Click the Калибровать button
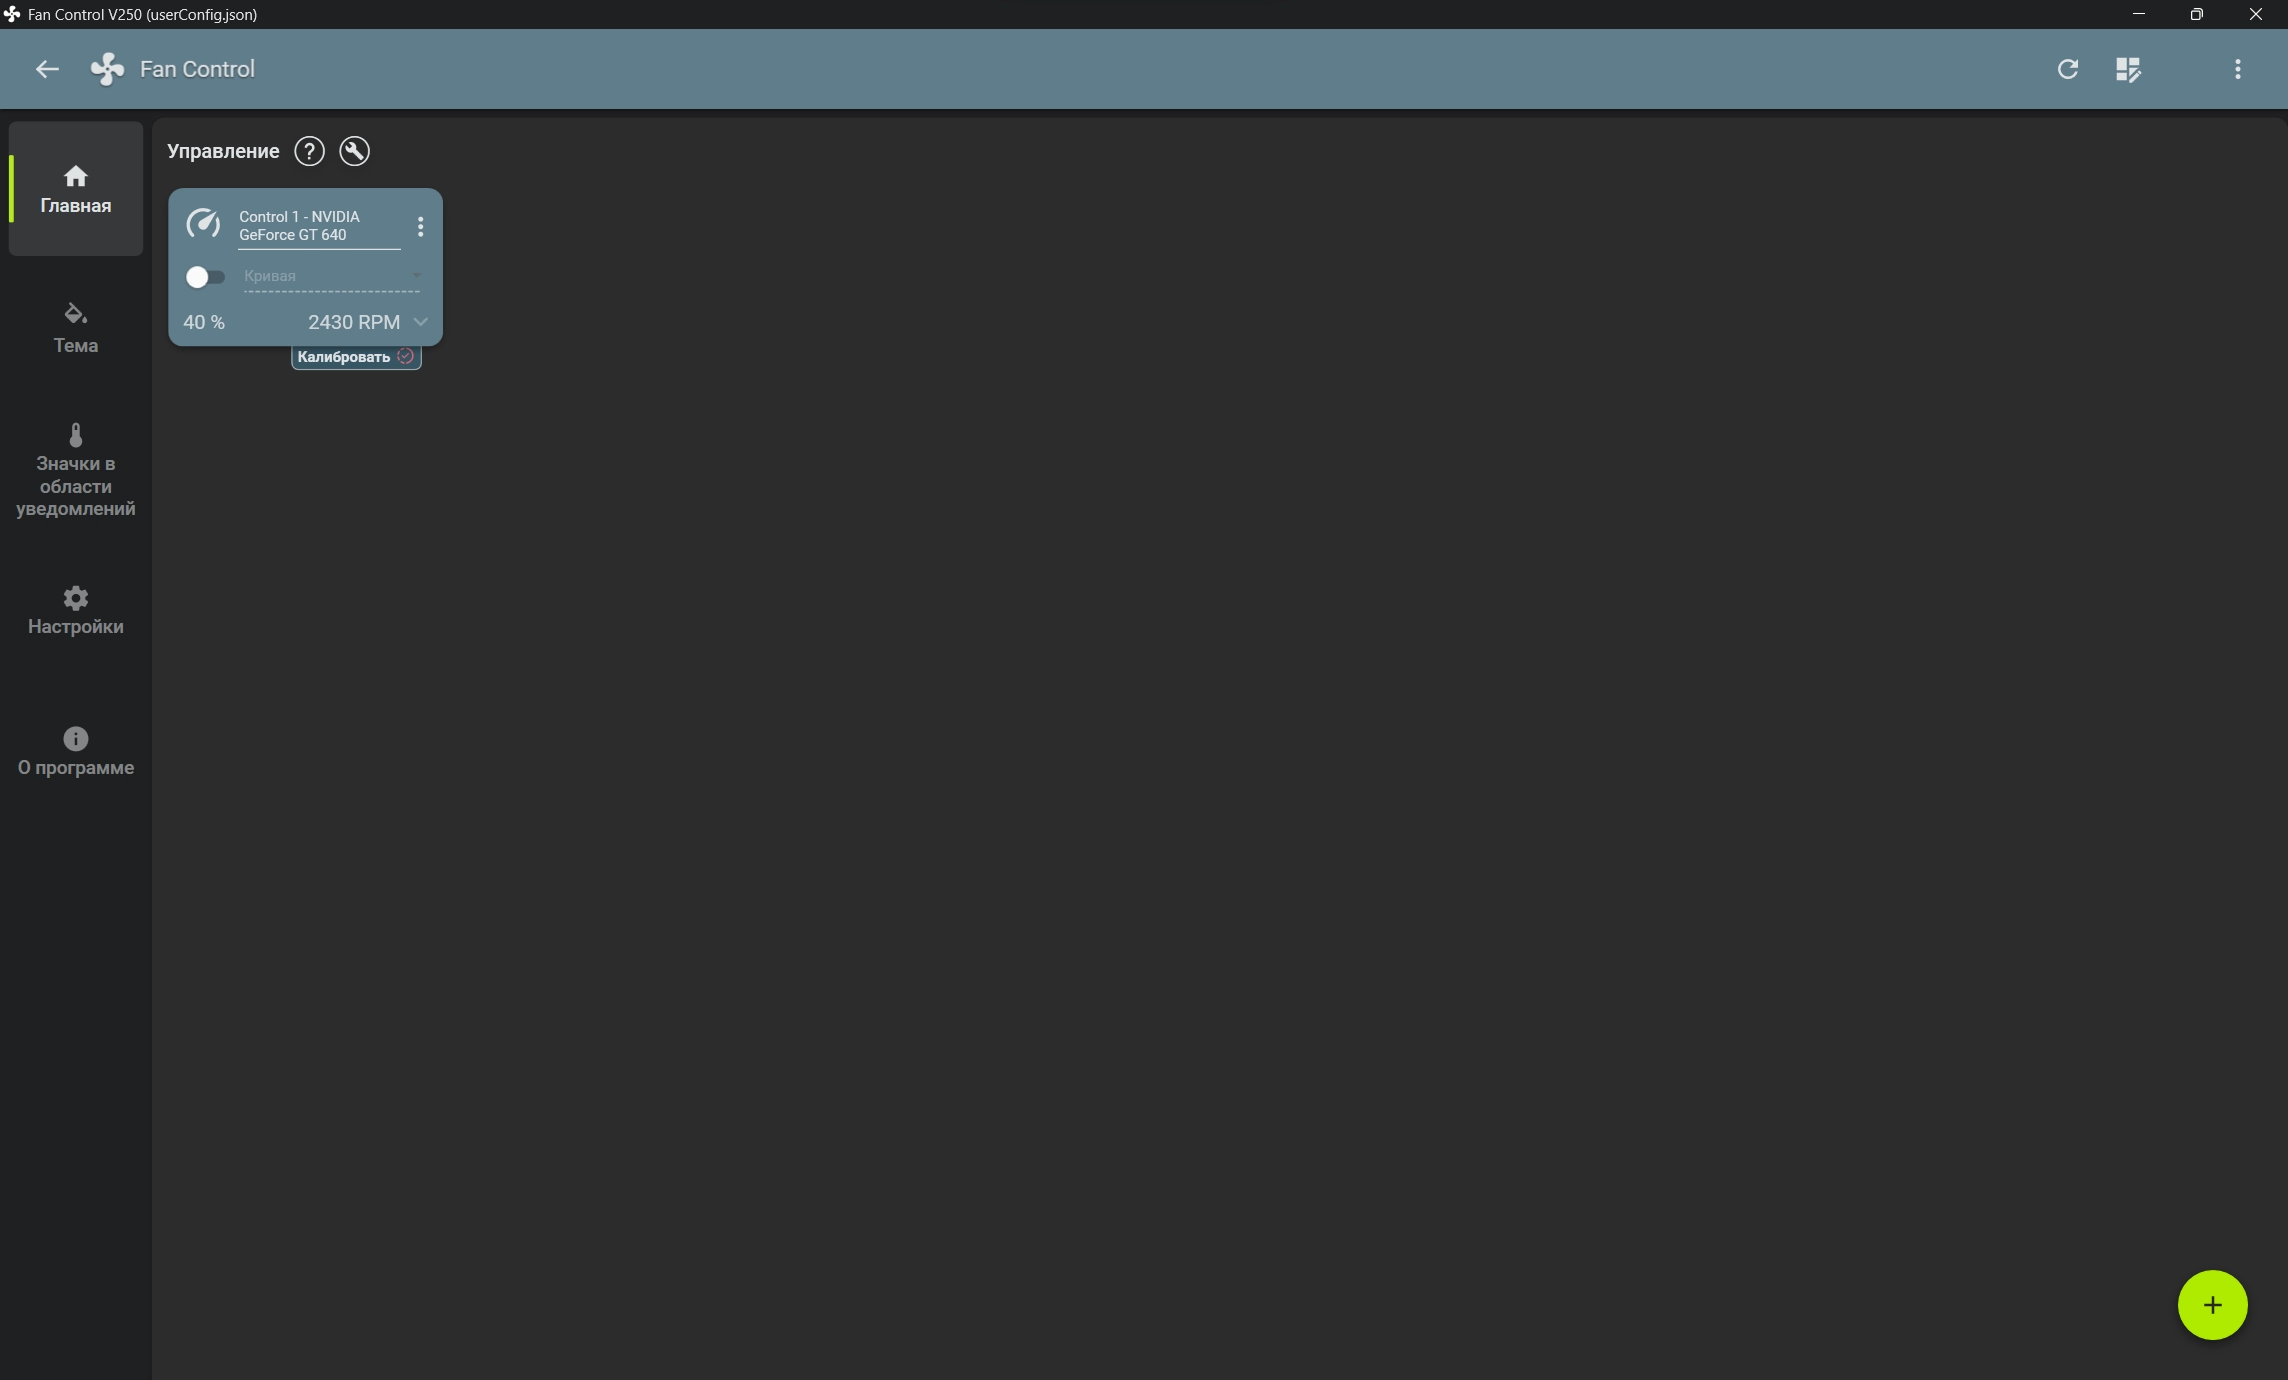Image resolution: width=2288 pixels, height=1380 pixels. [x=356, y=357]
